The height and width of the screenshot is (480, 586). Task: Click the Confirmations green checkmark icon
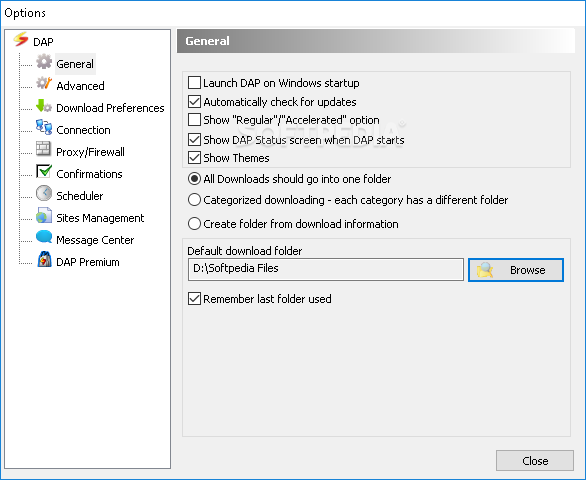pyautogui.click(x=44, y=171)
